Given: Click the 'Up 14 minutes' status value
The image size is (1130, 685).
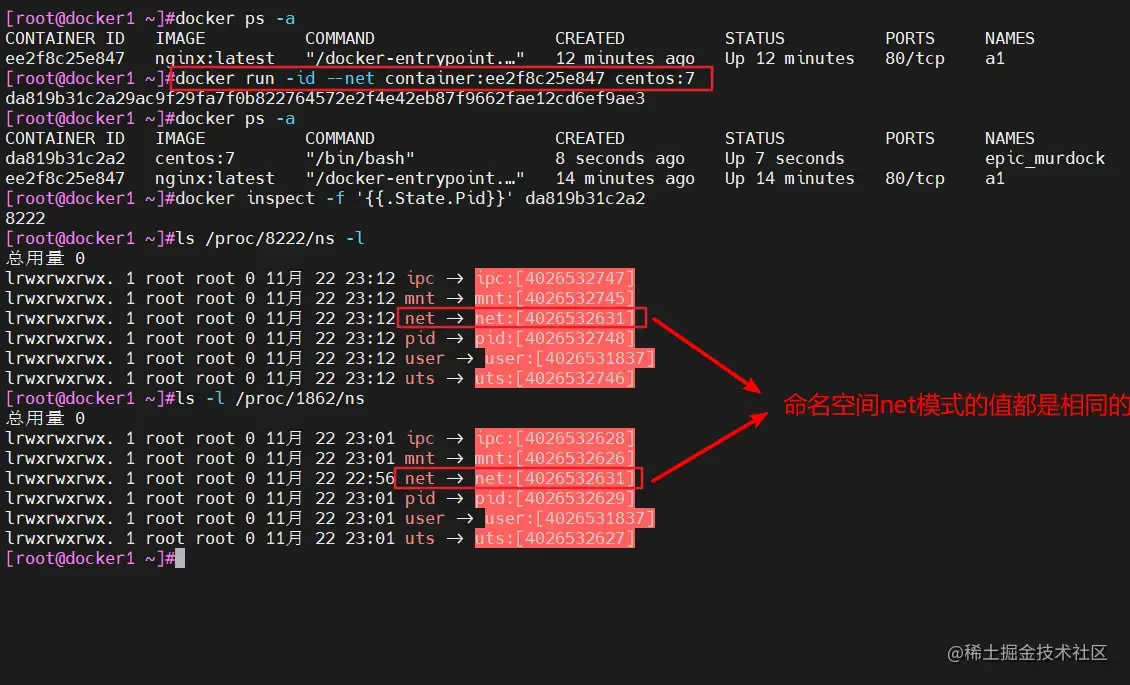Looking at the screenshot, I should [789, 179].
